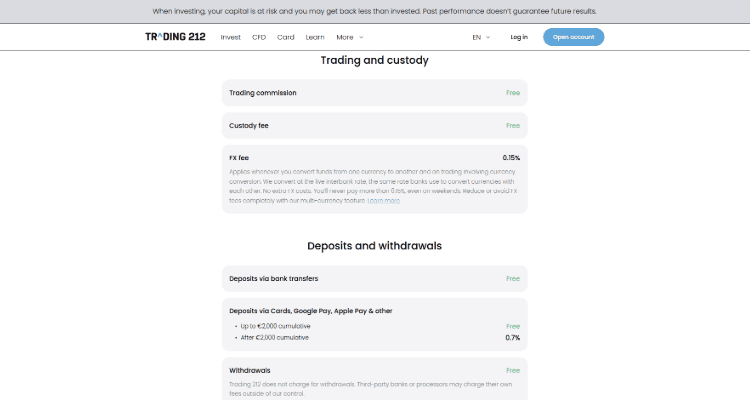Click the Deposits via Cards heading
Viewport: 750px width, 400px height.
[x=310, y=311]
